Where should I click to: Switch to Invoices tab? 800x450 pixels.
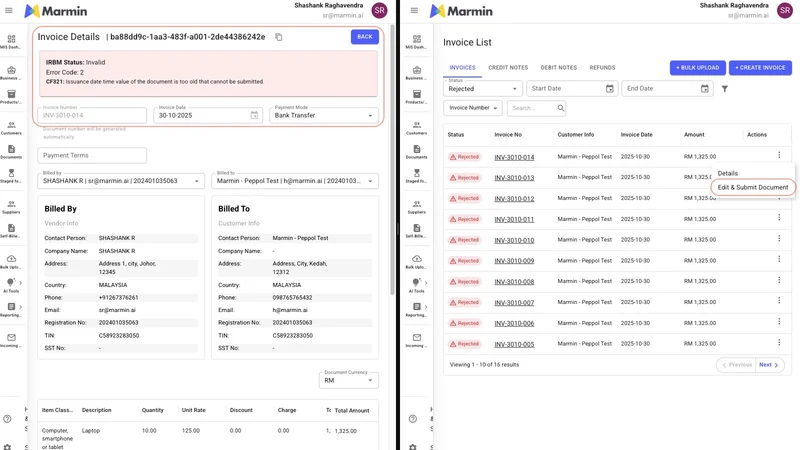click(462, 67)
